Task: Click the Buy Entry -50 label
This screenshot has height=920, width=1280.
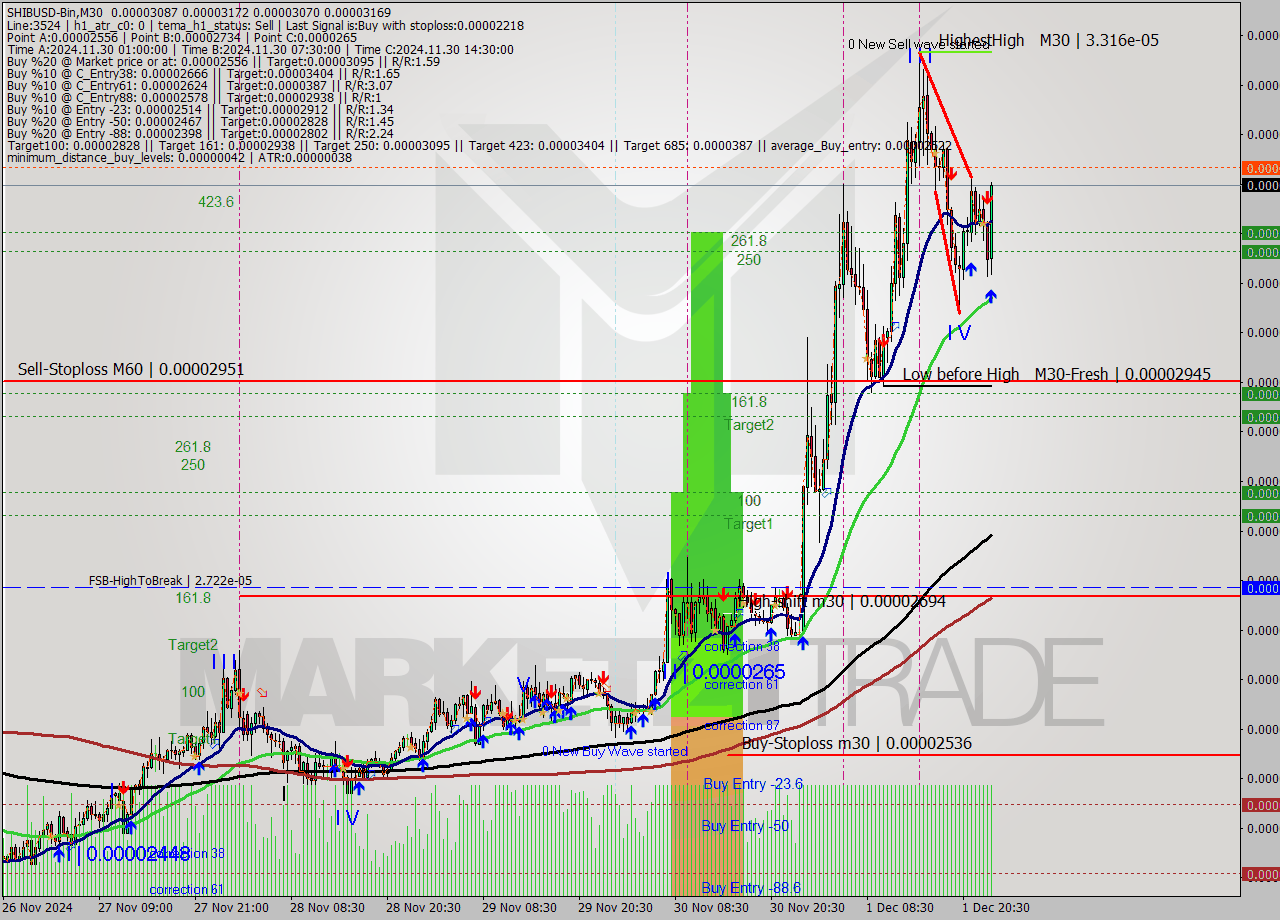Action: [746, 826]
